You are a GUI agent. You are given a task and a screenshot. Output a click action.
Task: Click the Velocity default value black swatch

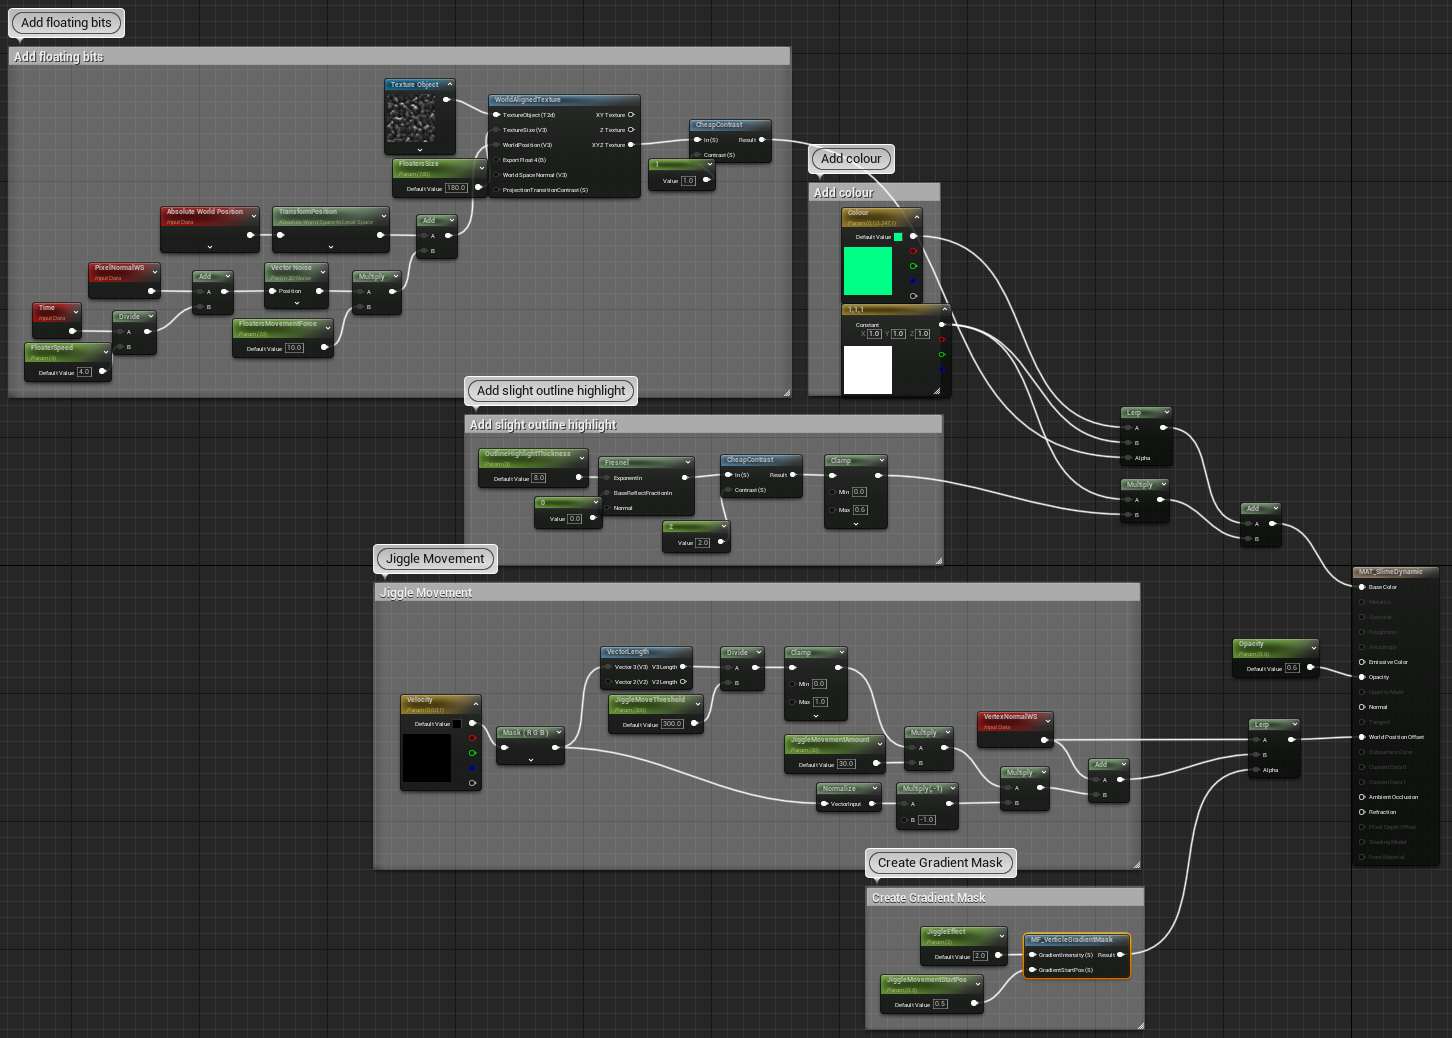point(457,724)
